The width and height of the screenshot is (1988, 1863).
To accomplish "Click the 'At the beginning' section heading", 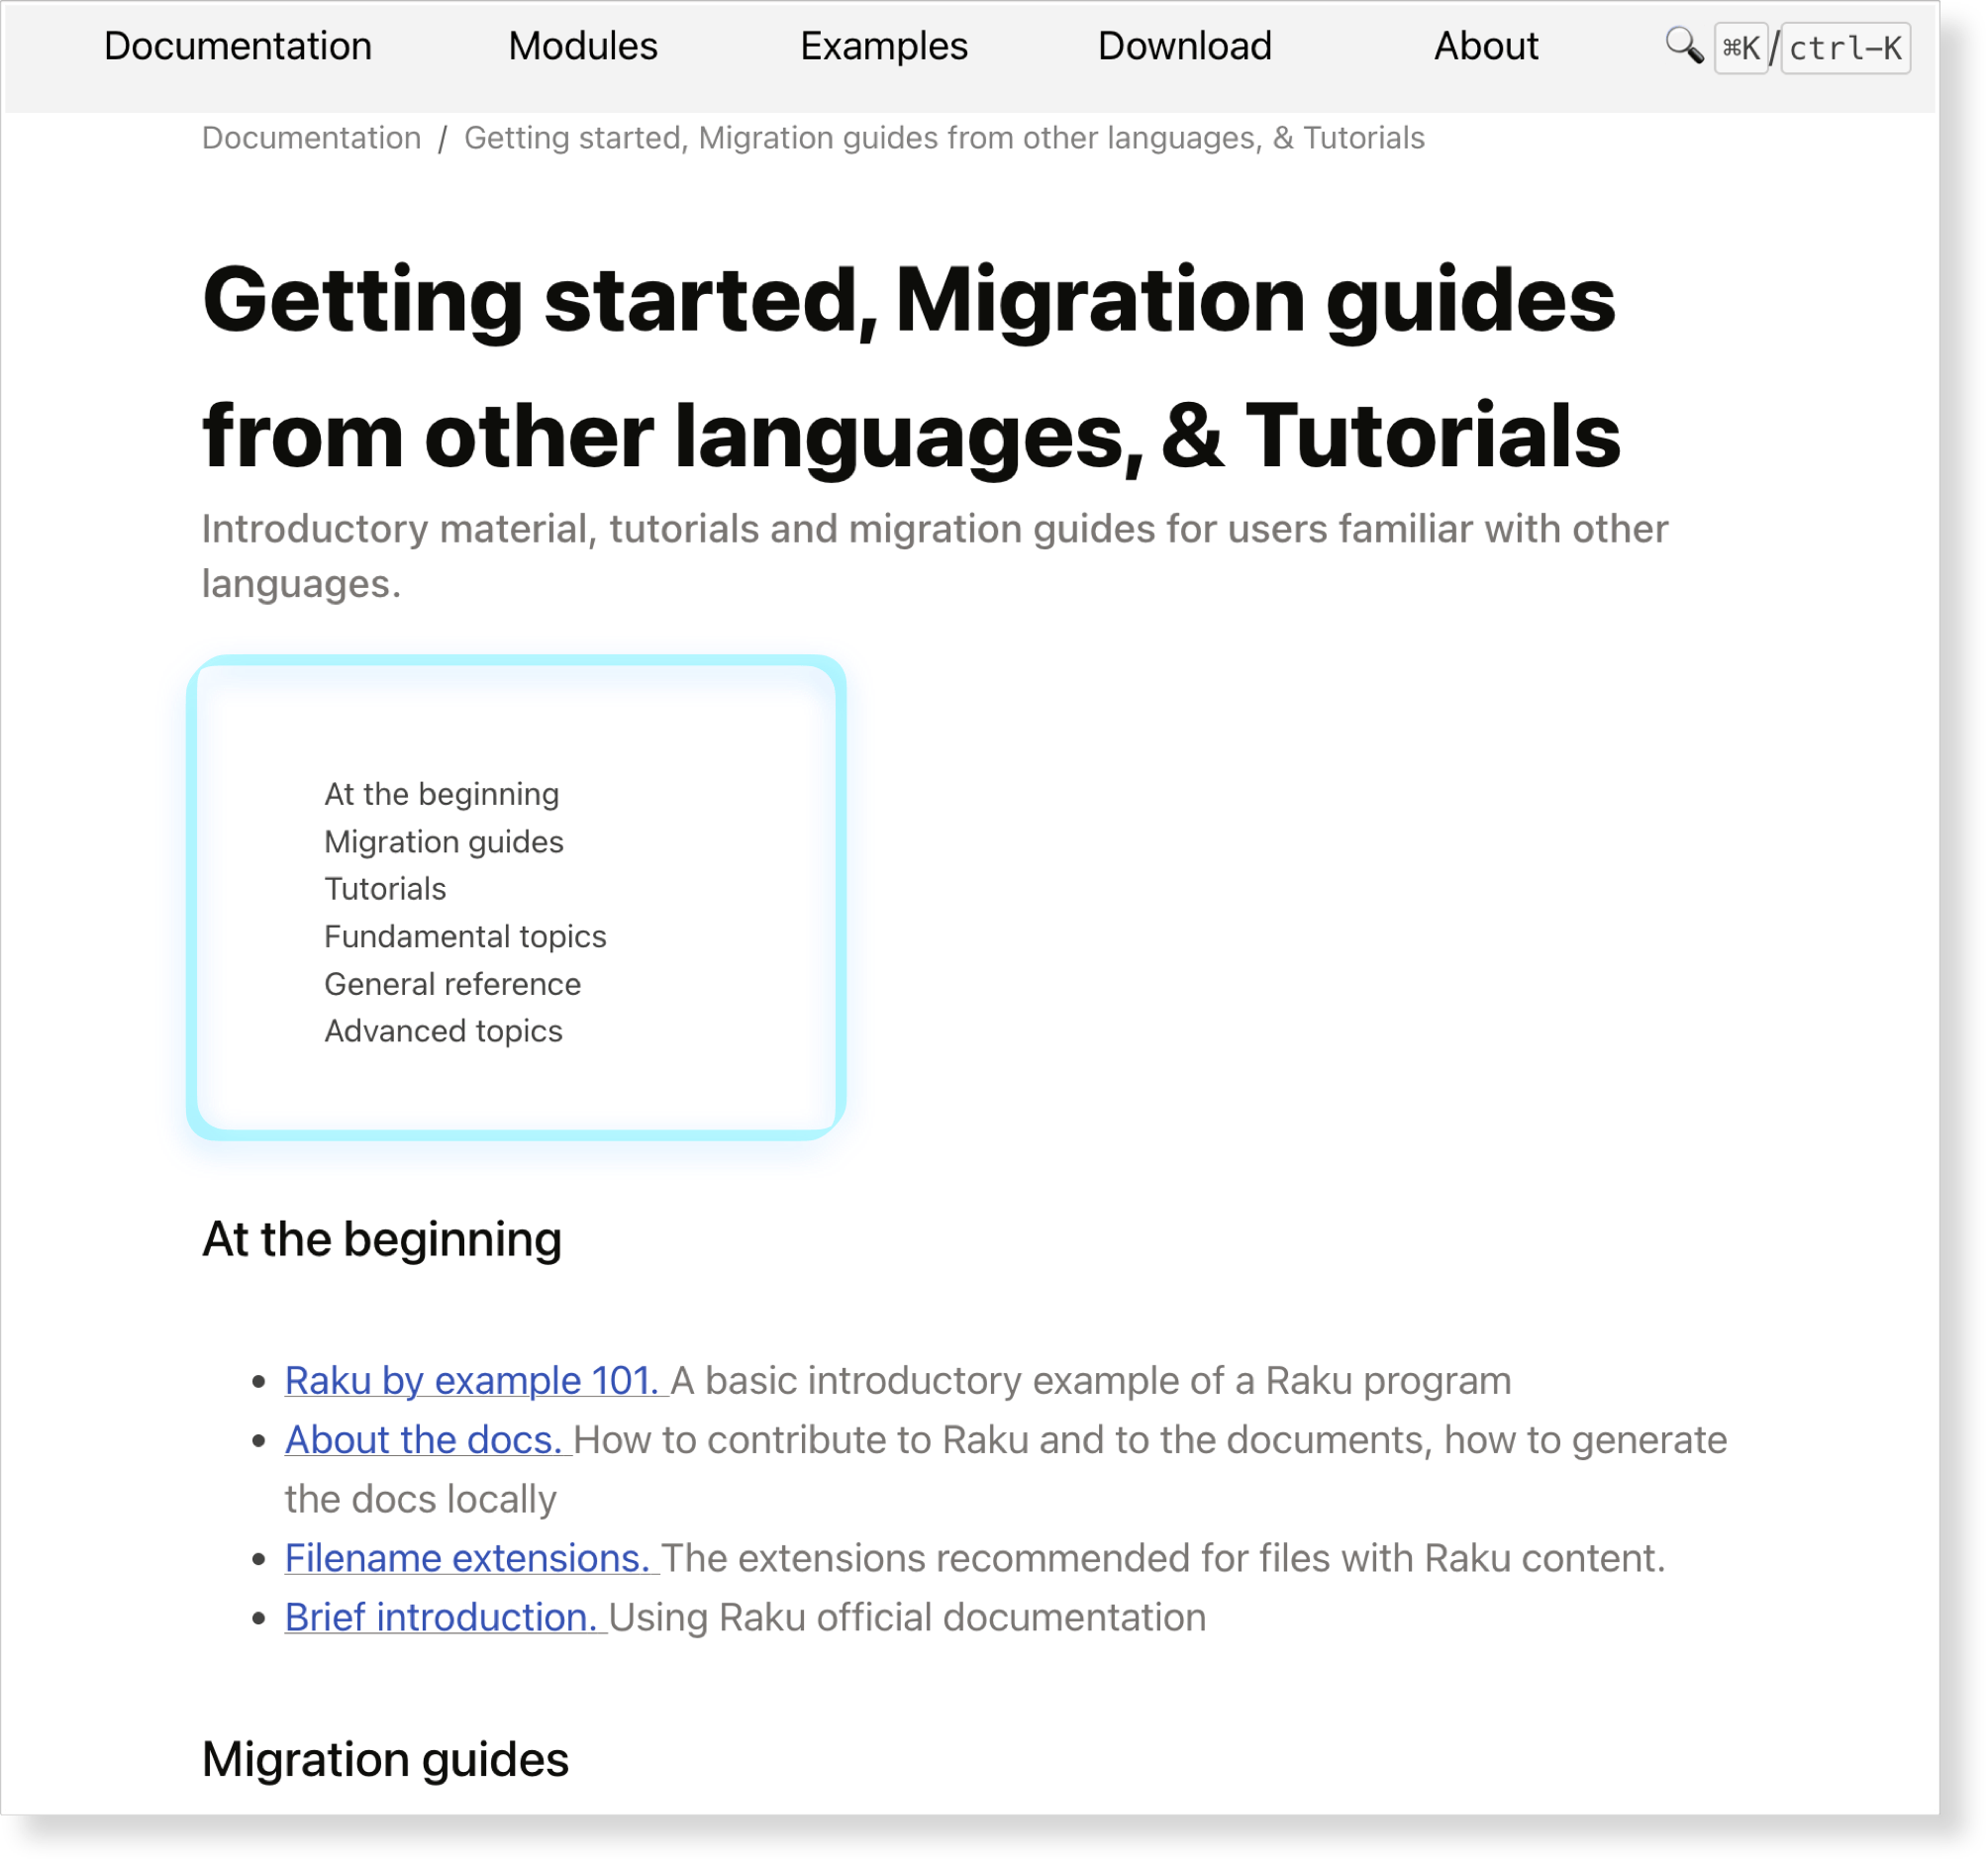I will [x=382, y=1240].
